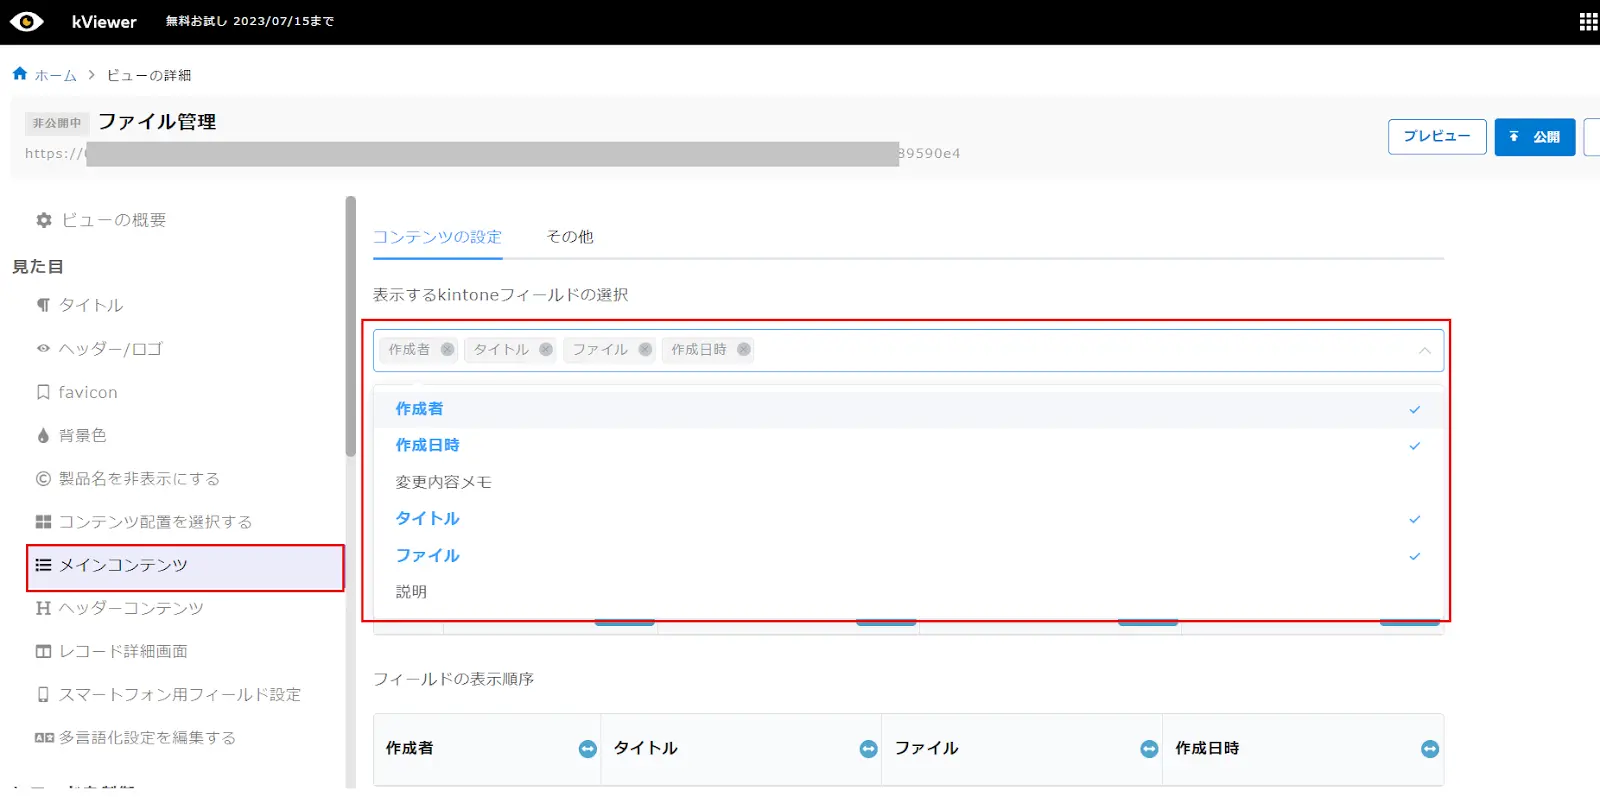
Task: Remove the ファイル tag chip
Action: coord(645,349)
